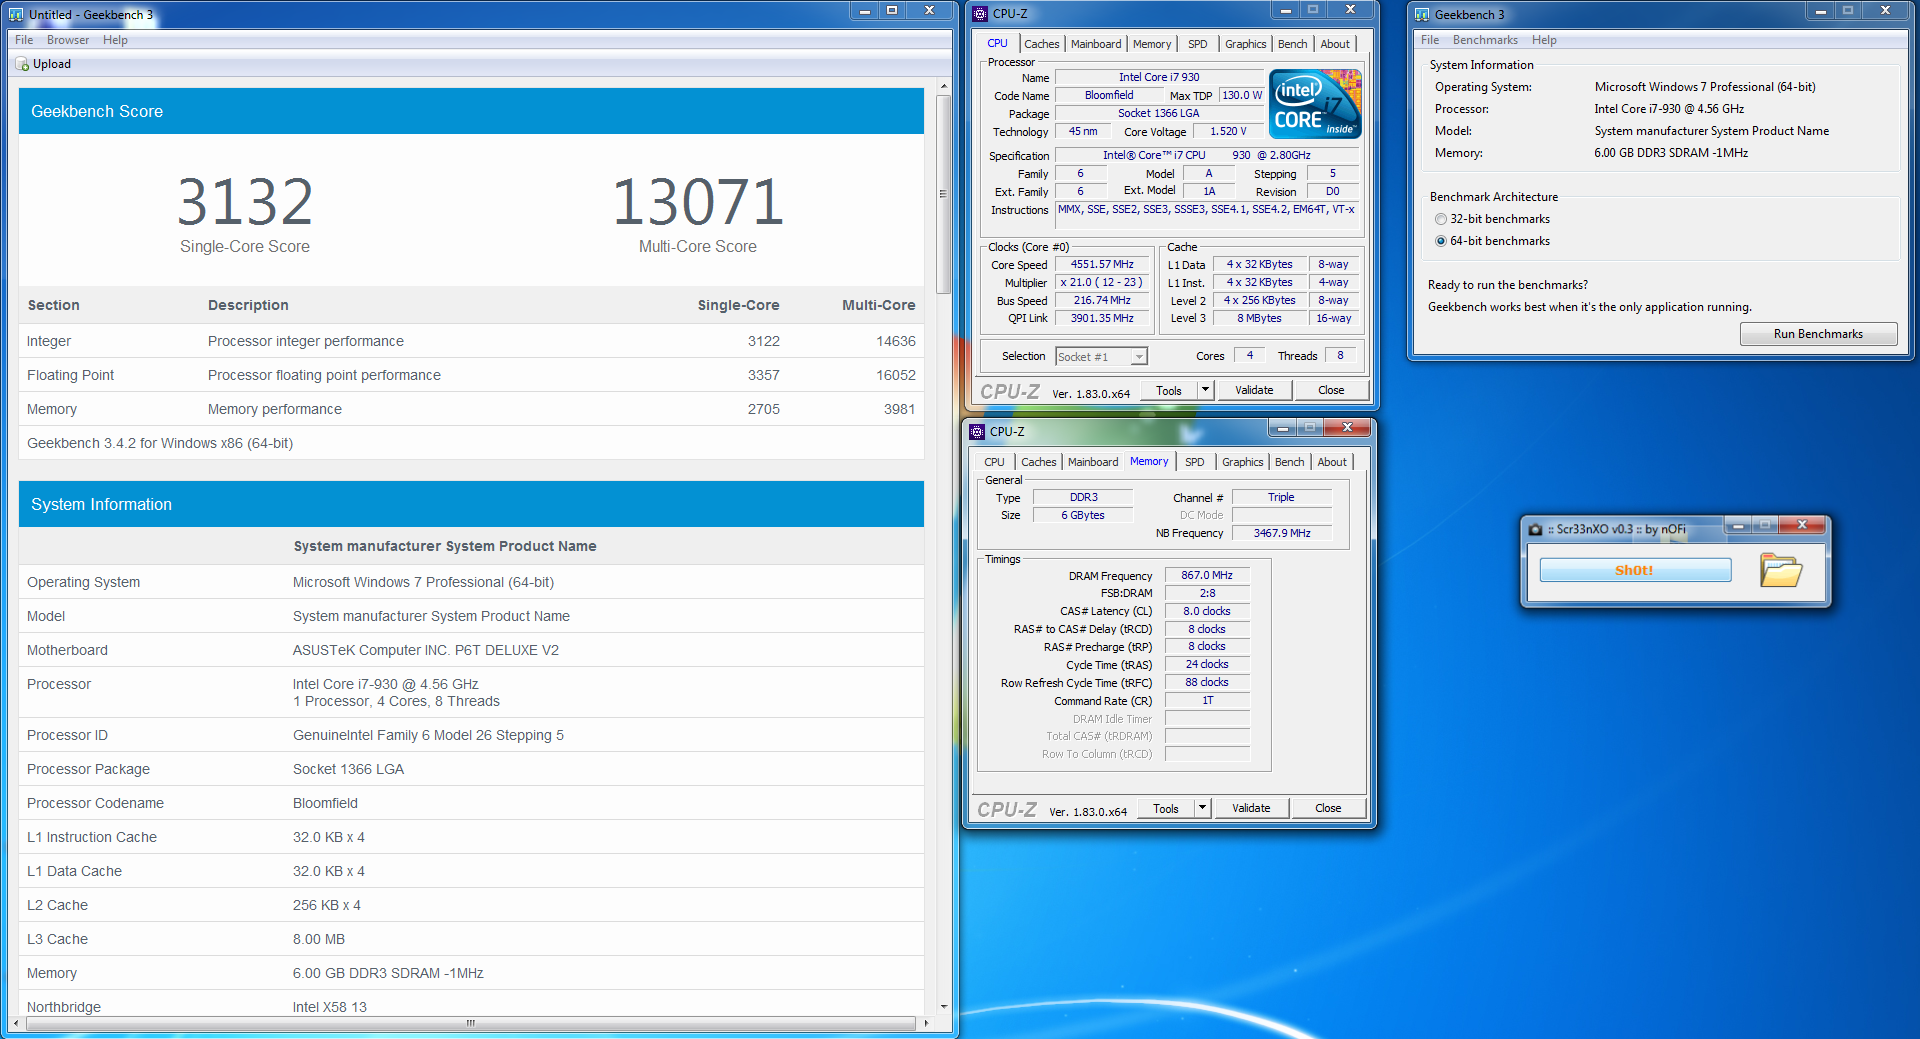Image resolution: width=1920 pixels, height=1039 pixels.
Task: Click Run Benchmarks button
Action: pos(1818,334)
